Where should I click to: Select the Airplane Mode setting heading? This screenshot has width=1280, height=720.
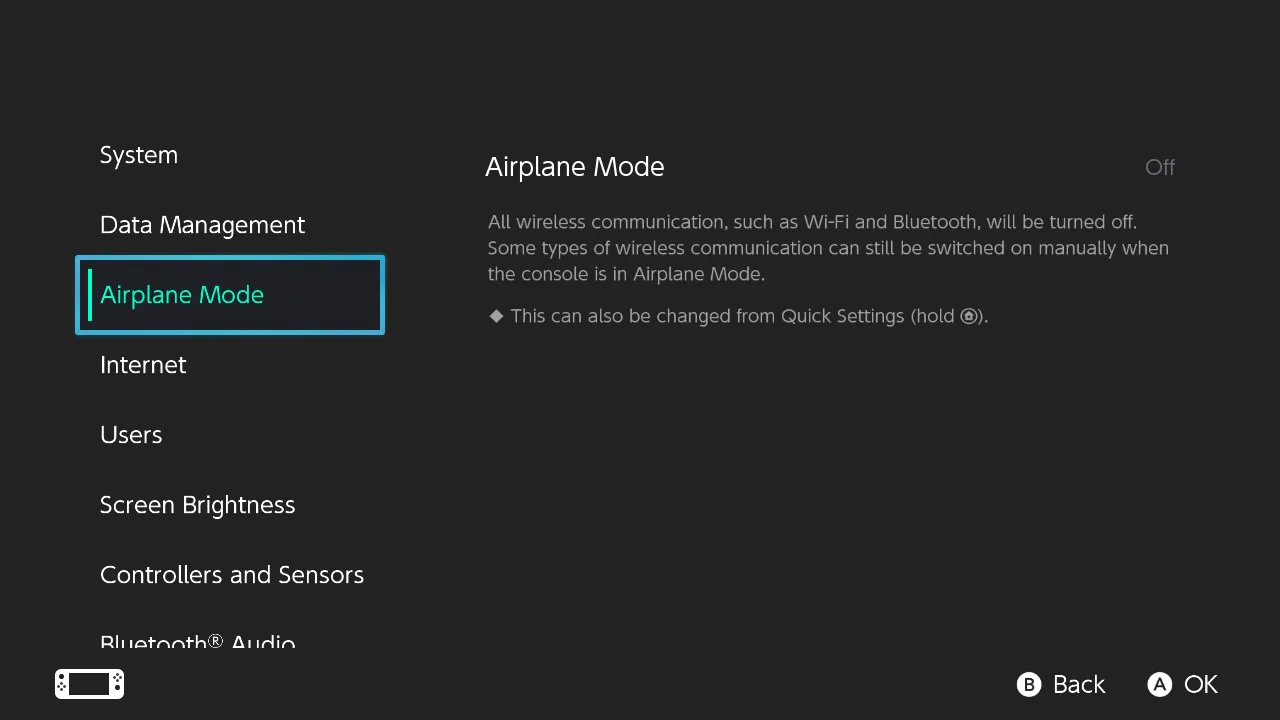click(x=574, y=167)
